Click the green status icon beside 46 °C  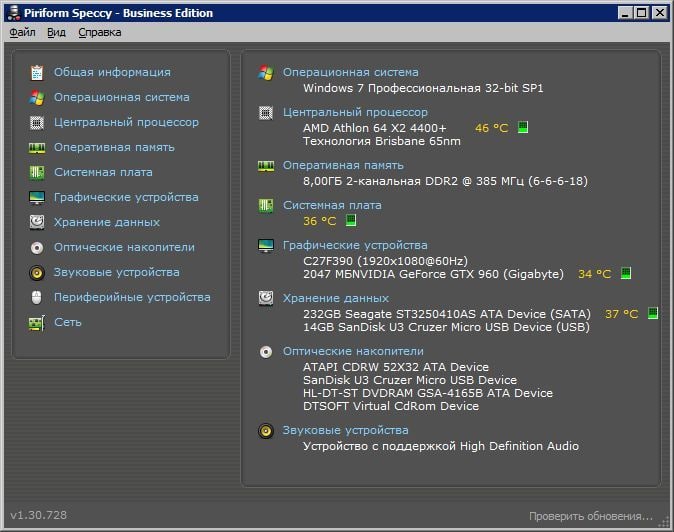(523, 127)
